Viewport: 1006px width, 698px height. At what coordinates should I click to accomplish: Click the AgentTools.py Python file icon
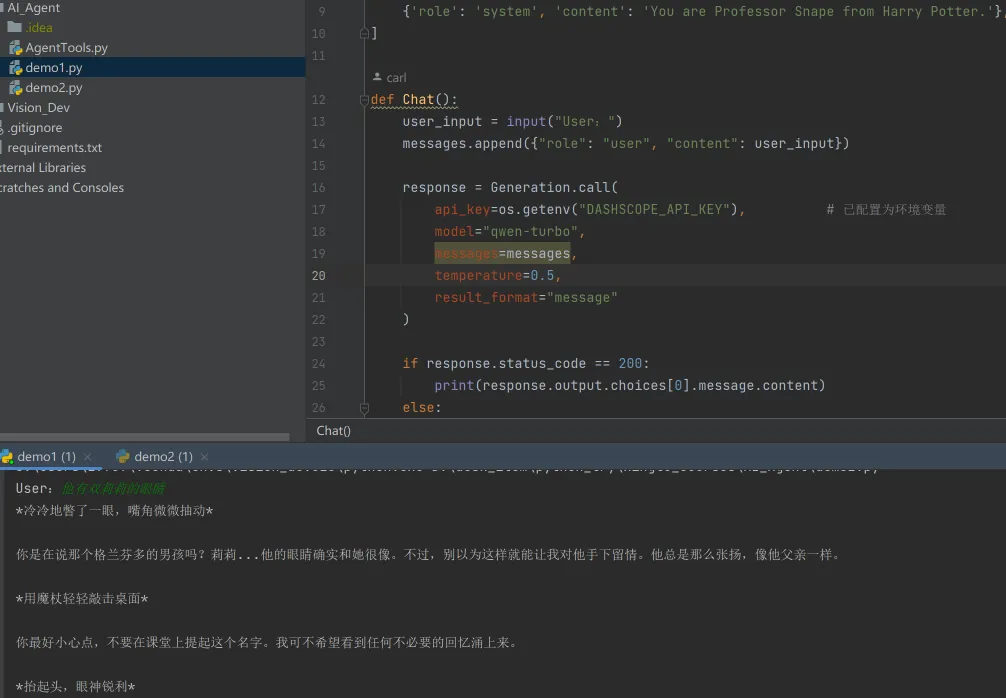pos(15,47)
